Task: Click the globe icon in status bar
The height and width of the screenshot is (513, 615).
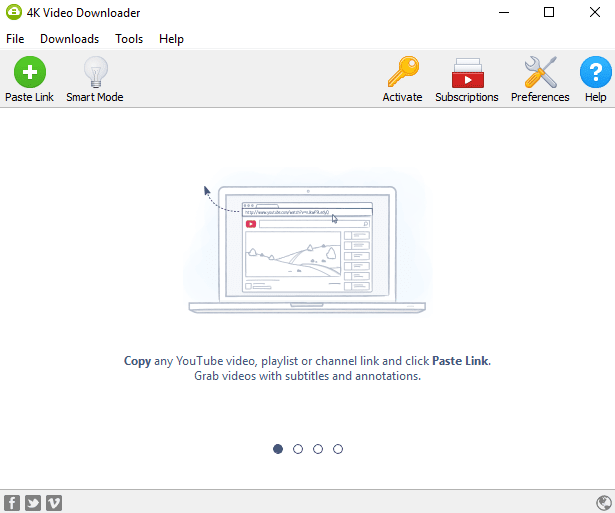Action: tap(604, 503)
